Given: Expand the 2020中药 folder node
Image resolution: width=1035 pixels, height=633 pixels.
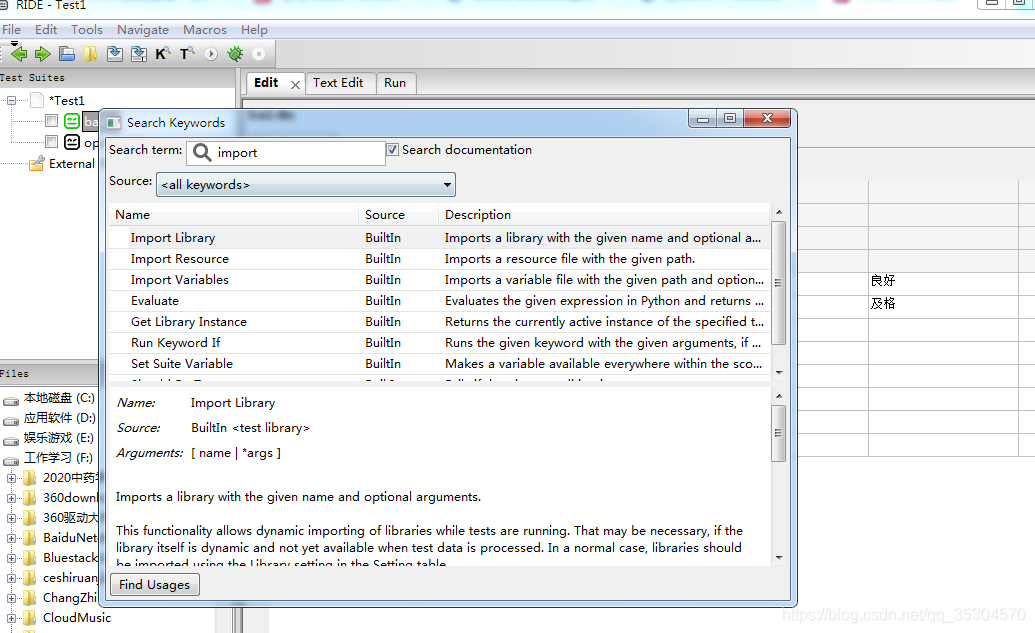Looking at the screenshot, I should 11,479.
